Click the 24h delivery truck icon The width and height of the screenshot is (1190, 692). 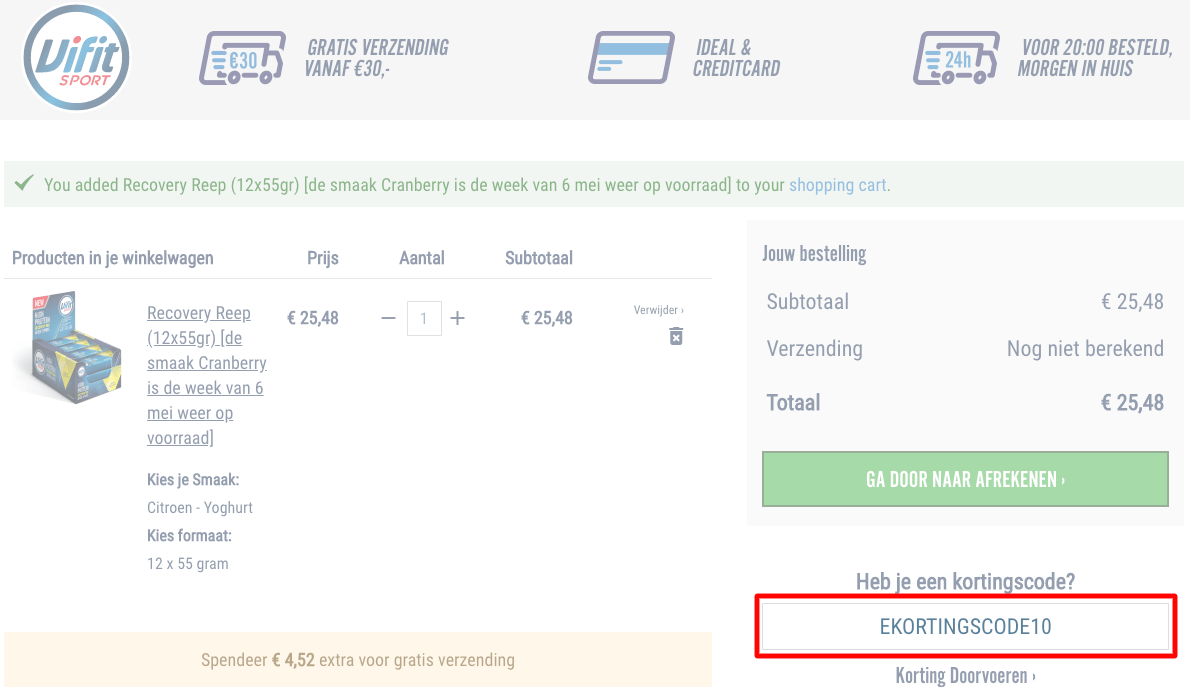956,58
